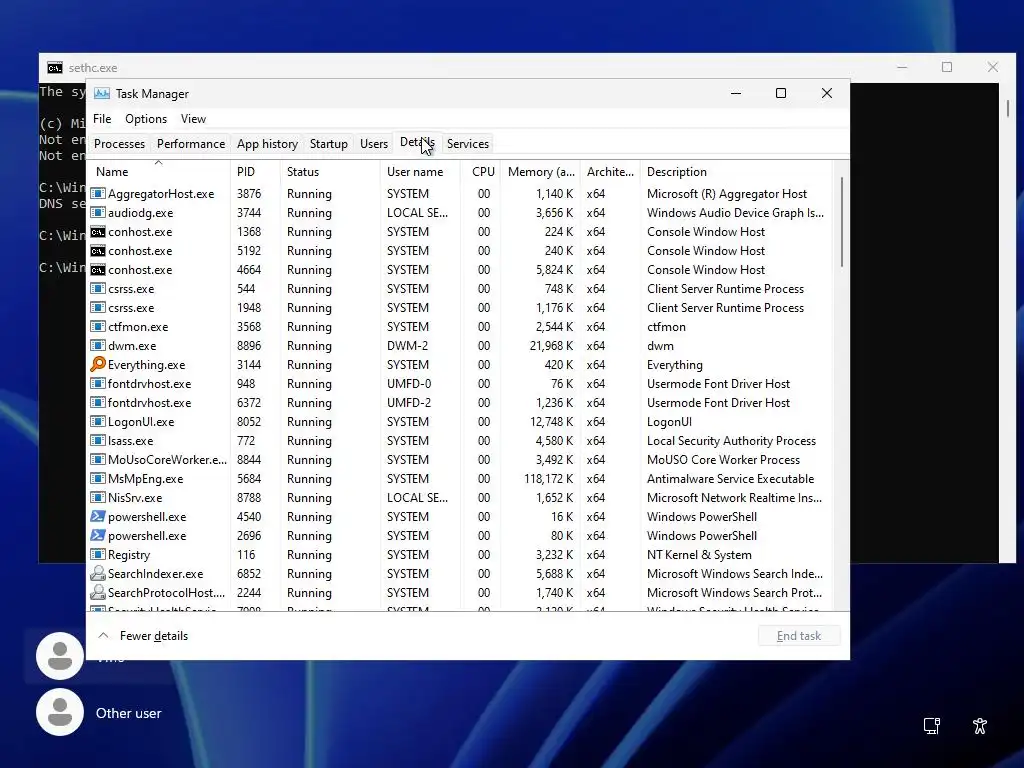Click the Everything.exe magnifier icon

pyautogui.click(x=98, y=364)
